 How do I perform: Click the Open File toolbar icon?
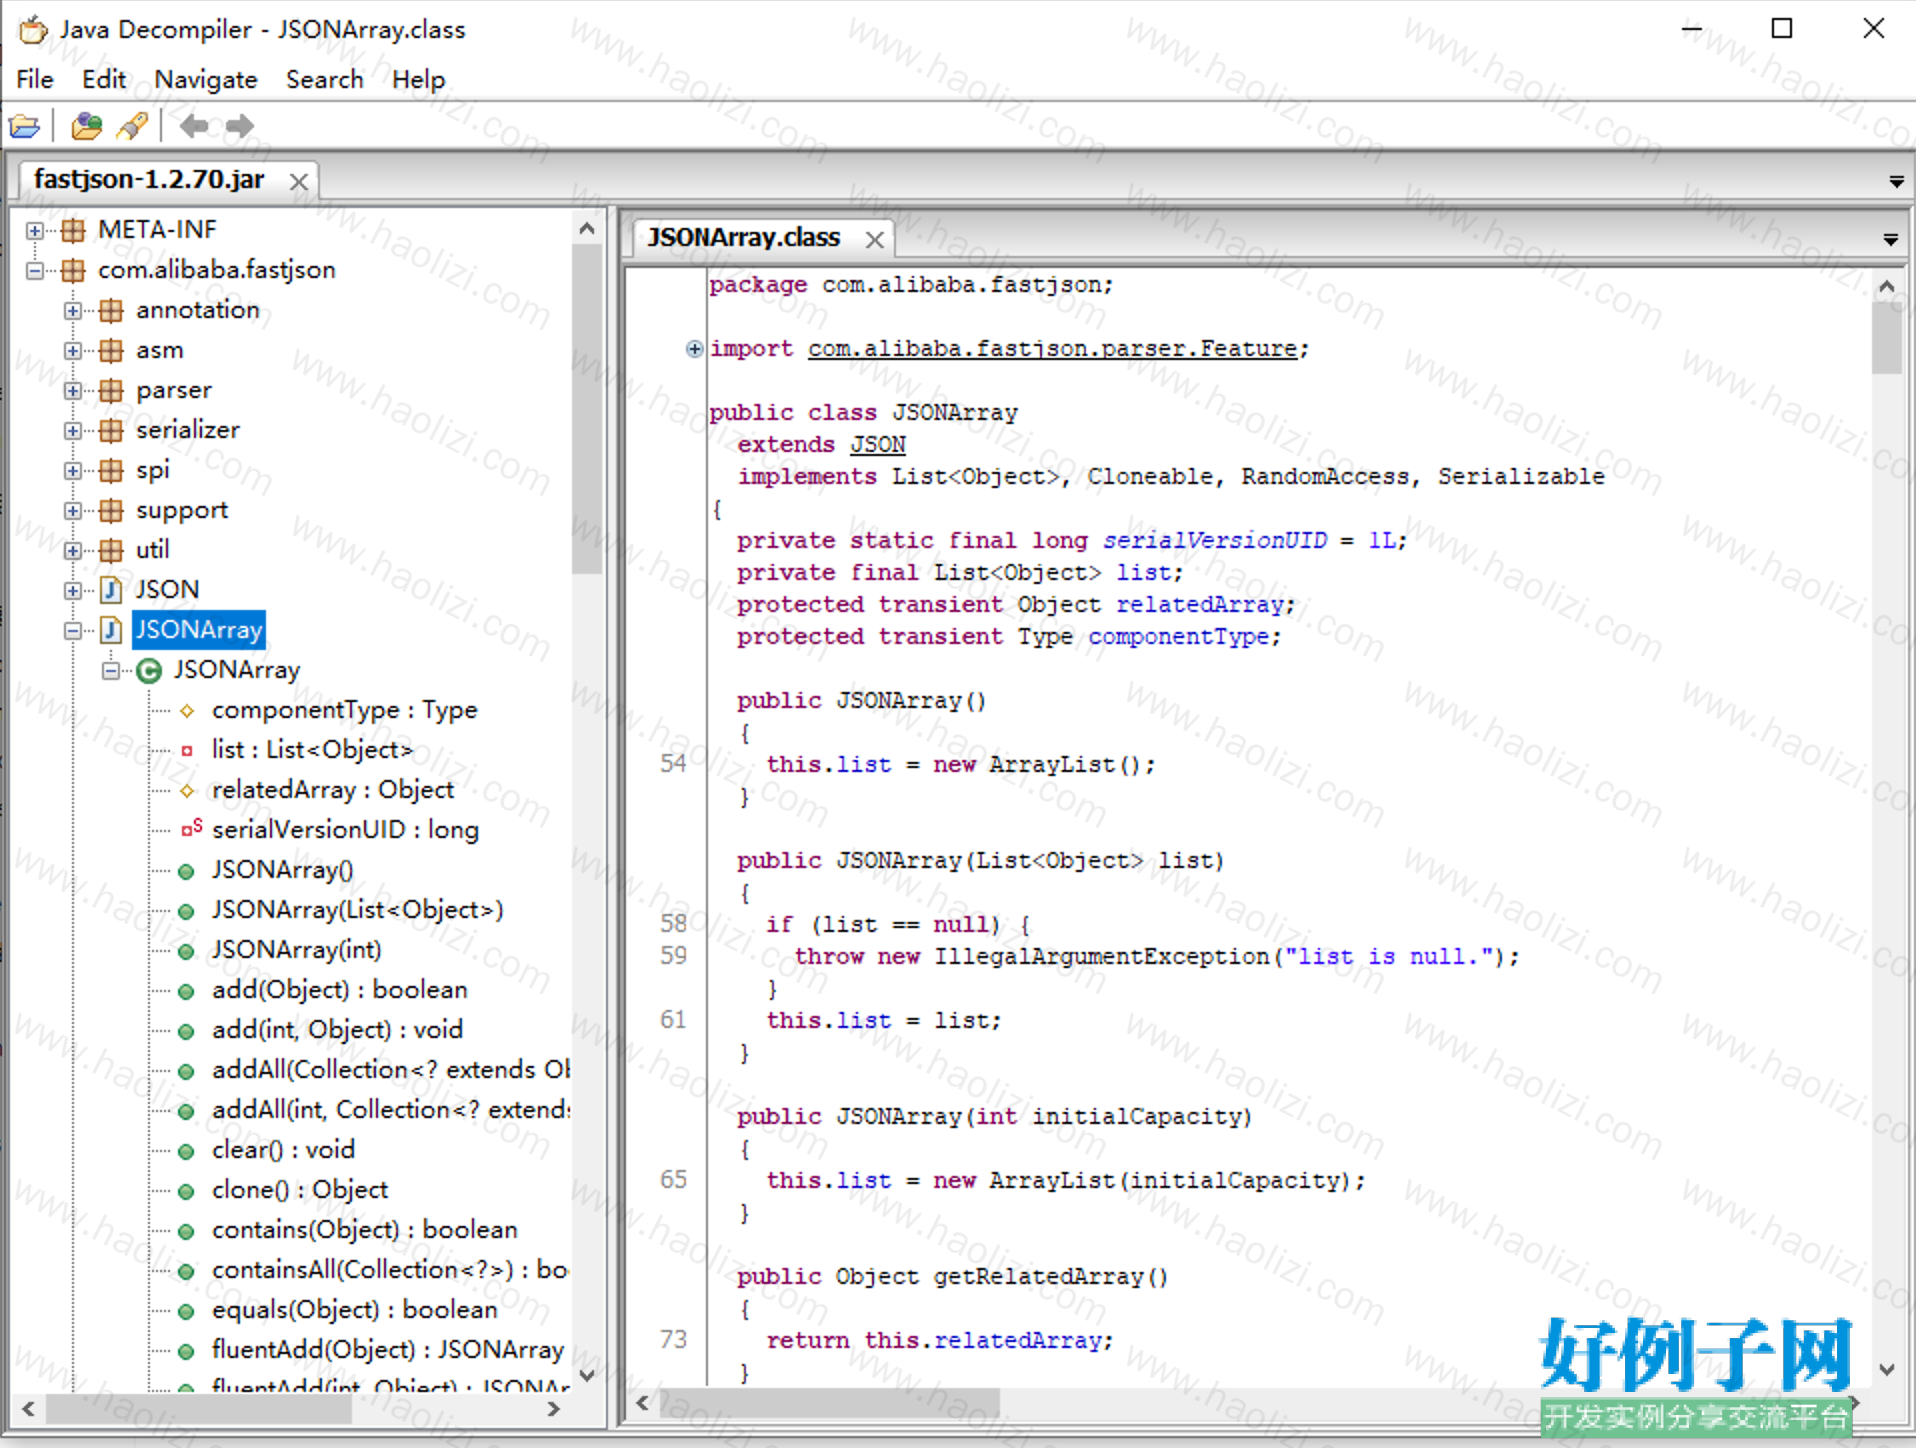point(25,126)
